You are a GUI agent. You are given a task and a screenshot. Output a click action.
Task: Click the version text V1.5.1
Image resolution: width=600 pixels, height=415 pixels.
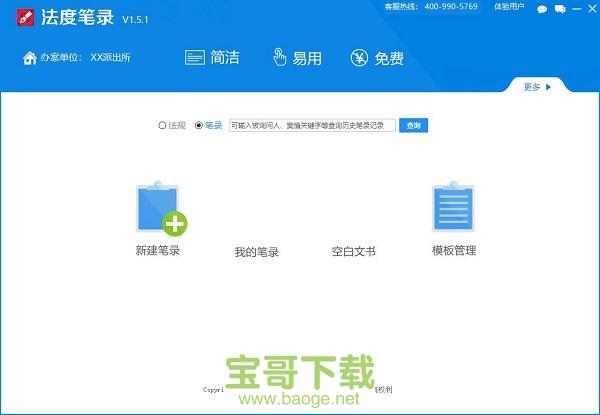click(x=135, y=20)
